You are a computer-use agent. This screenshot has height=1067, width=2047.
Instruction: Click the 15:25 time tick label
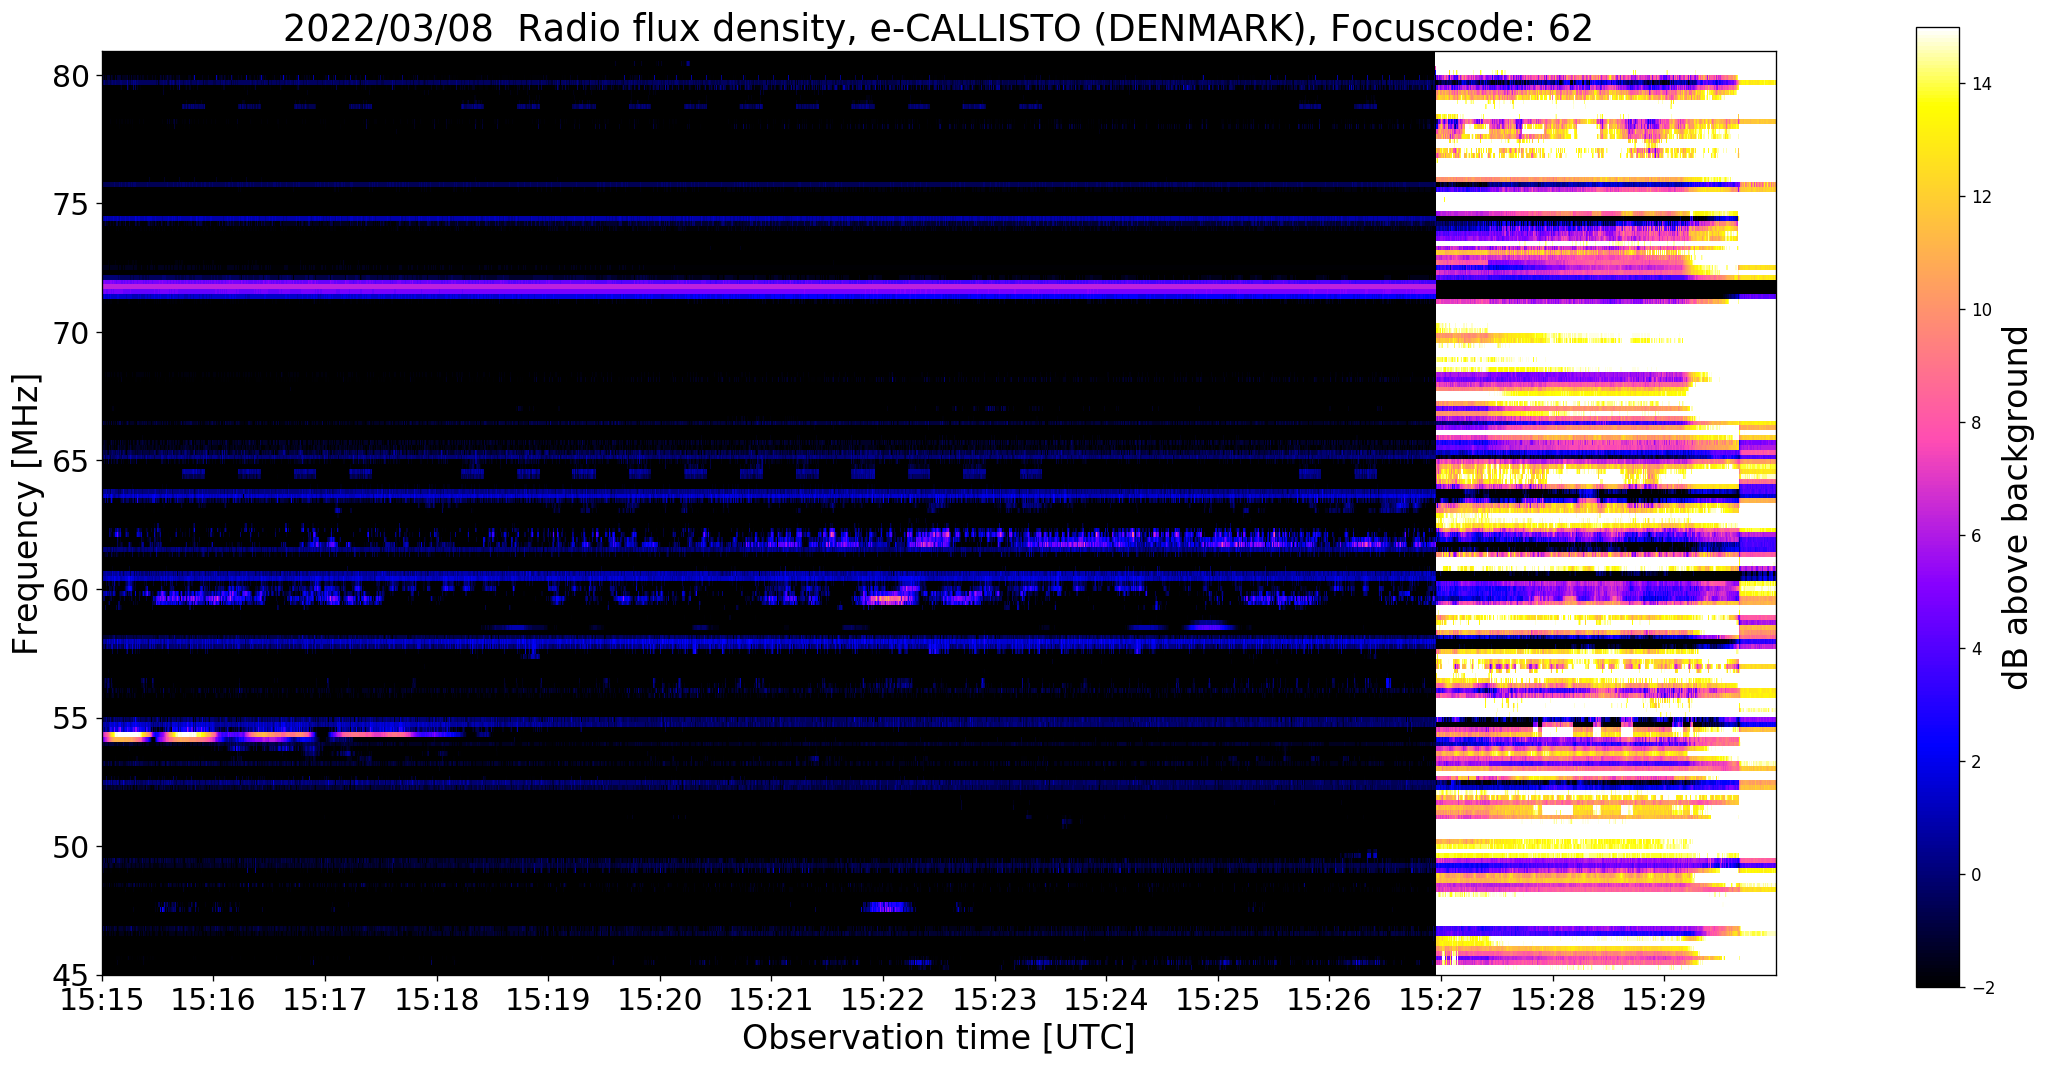(x=1218, y=998)
